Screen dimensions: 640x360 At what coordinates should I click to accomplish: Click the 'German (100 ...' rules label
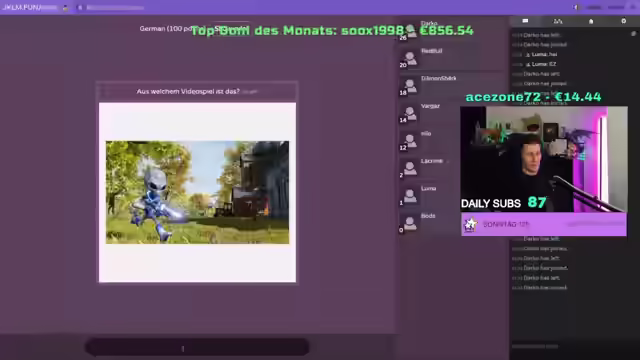[166, 29]
